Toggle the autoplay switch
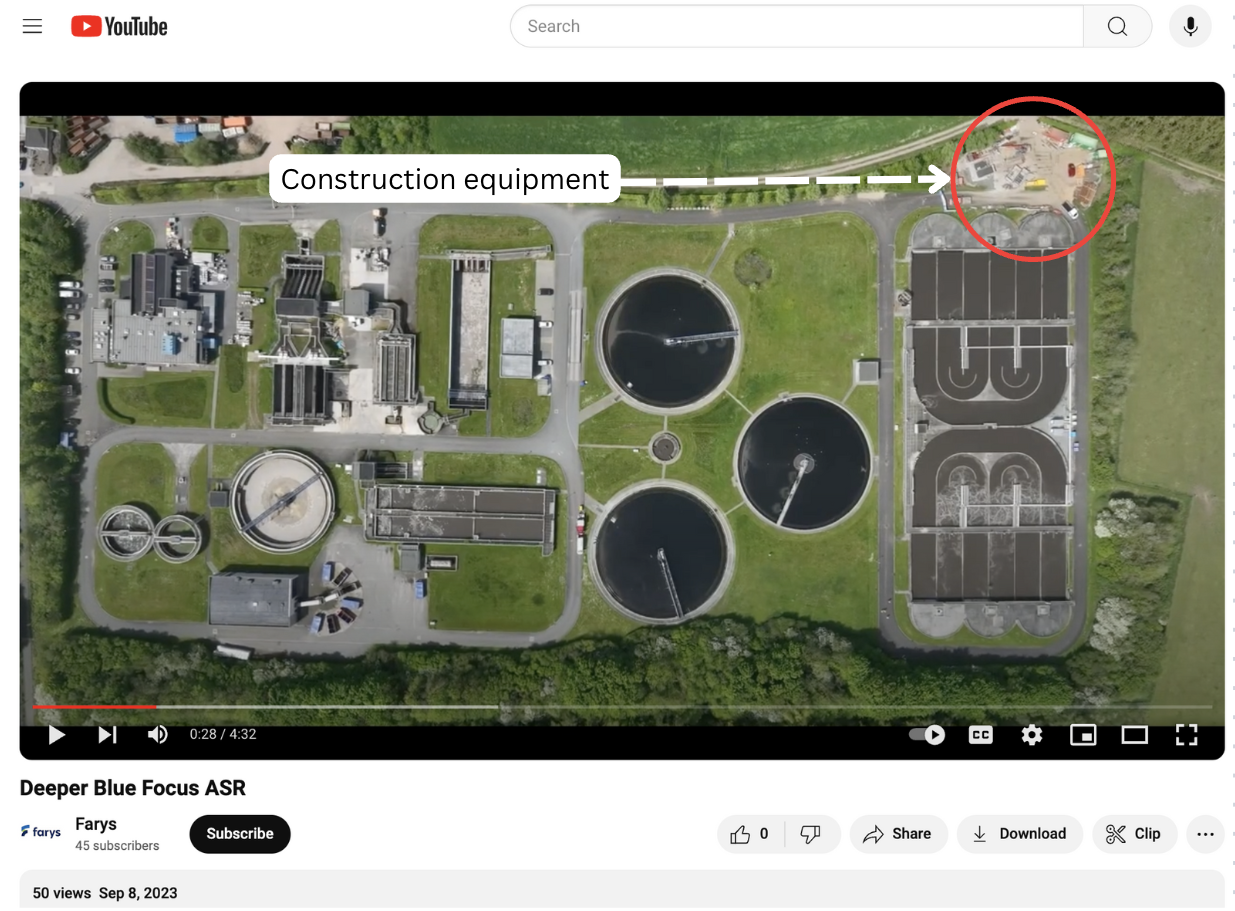The width and height of the screenshot is (1235, 911). click(x=927, y=735)
